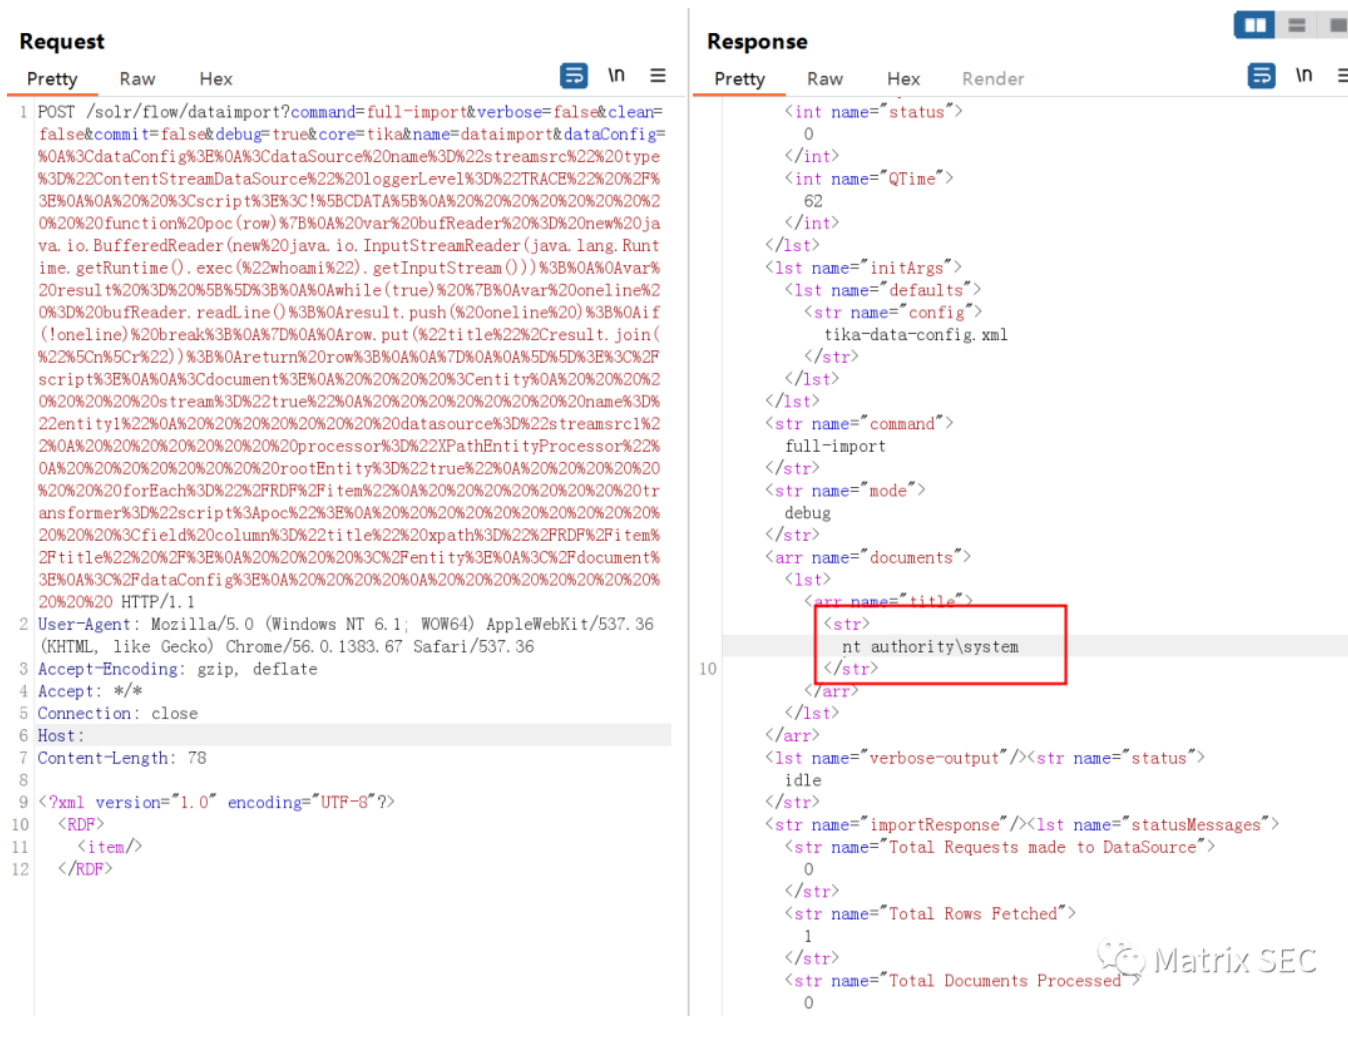Select top-bottom stacked layout icon

pyautogui.click(x=1297, y=25)
